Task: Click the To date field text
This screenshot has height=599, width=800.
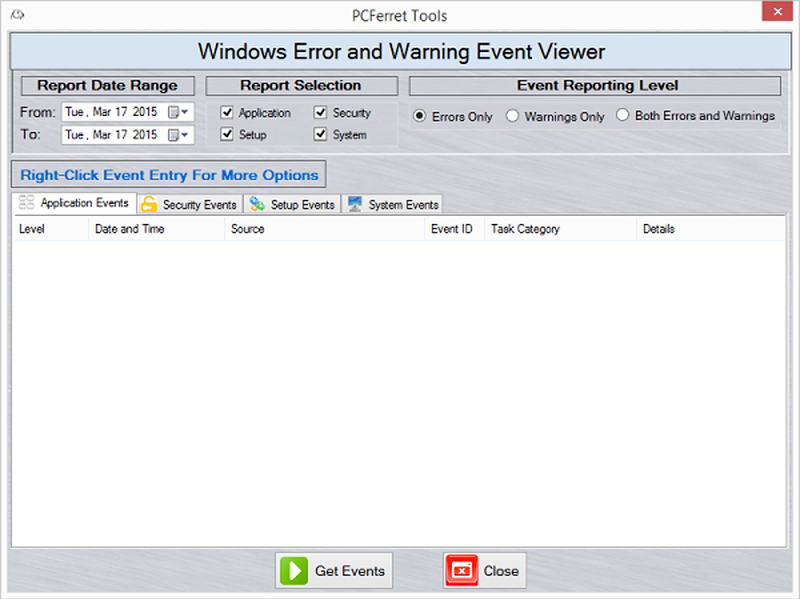Action: tap(111, 135)
